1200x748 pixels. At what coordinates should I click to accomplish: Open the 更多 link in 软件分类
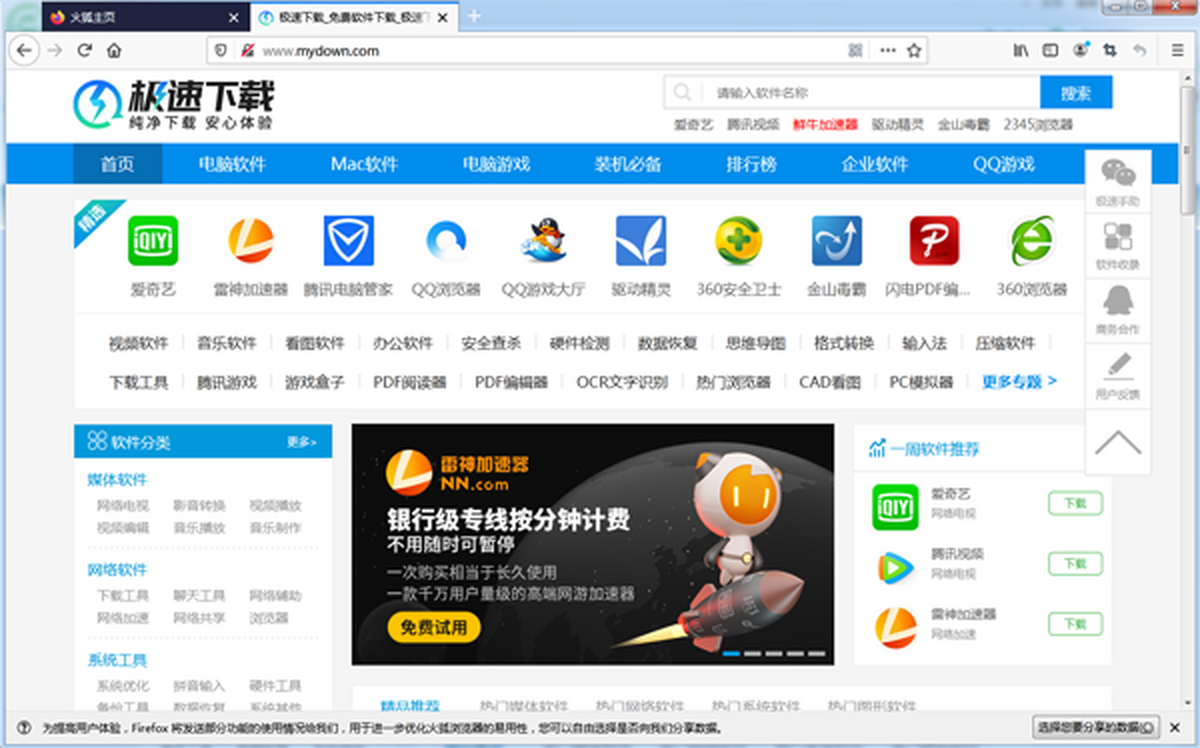[301, 441]
